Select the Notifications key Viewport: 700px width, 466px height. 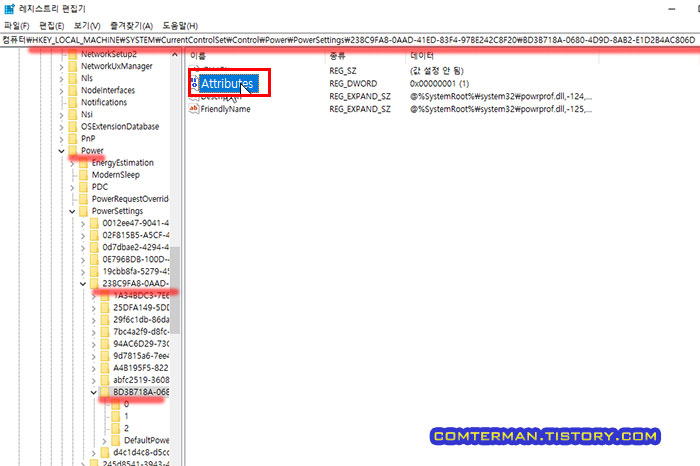[x=104, y=102]
